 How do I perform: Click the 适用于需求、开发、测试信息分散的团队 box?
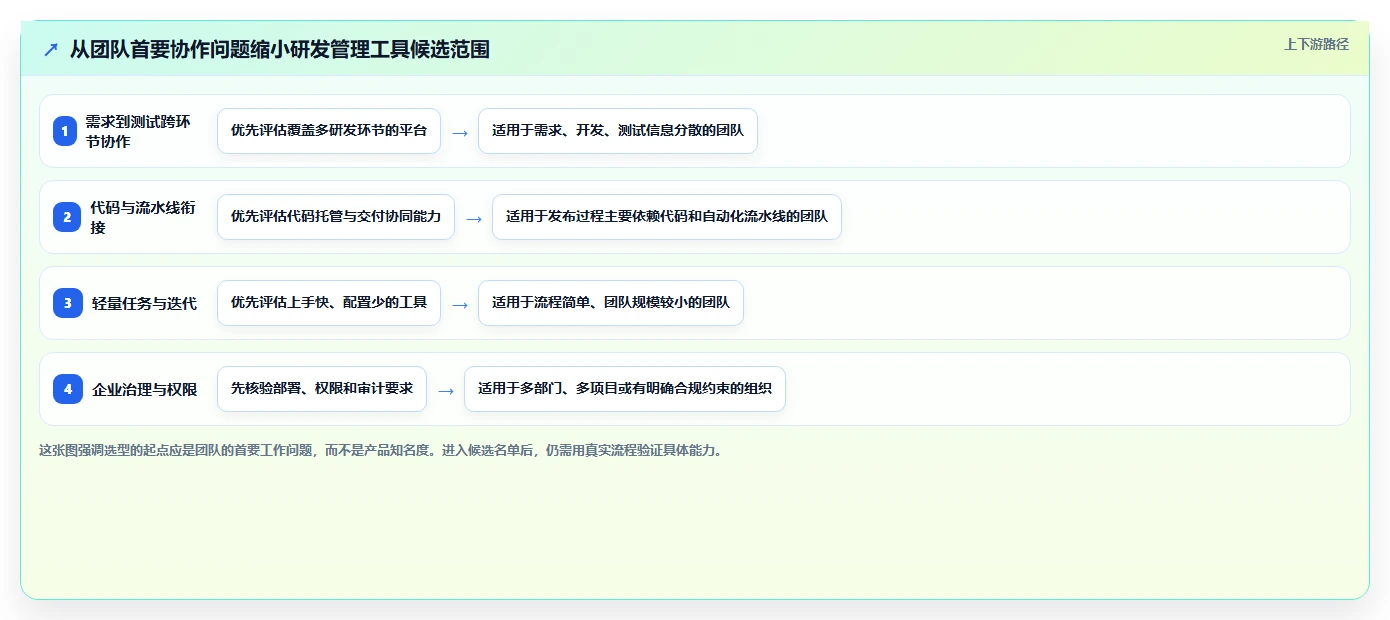click(x=618, y=131)
